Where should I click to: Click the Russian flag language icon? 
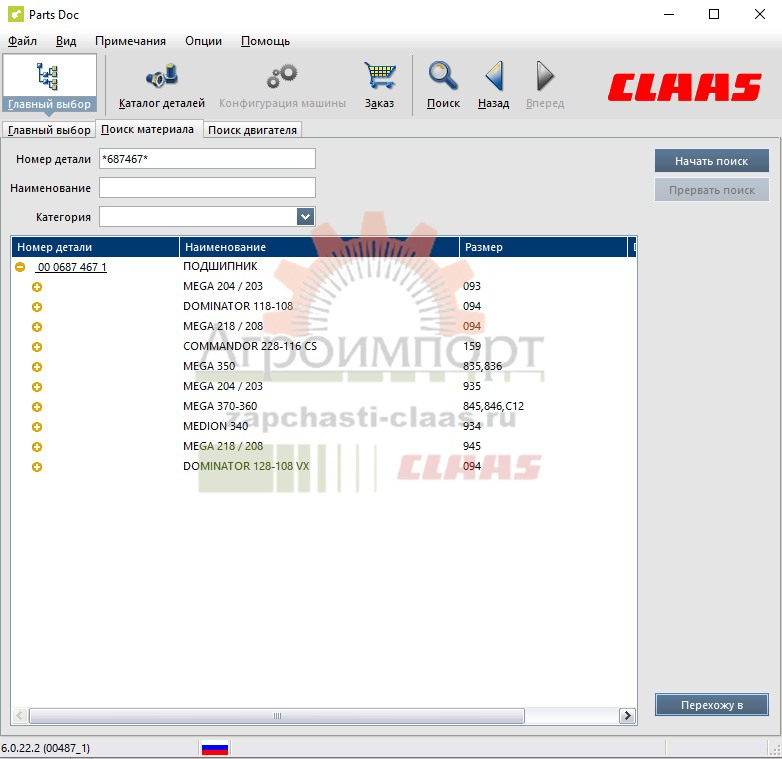[x=215, y=748]
